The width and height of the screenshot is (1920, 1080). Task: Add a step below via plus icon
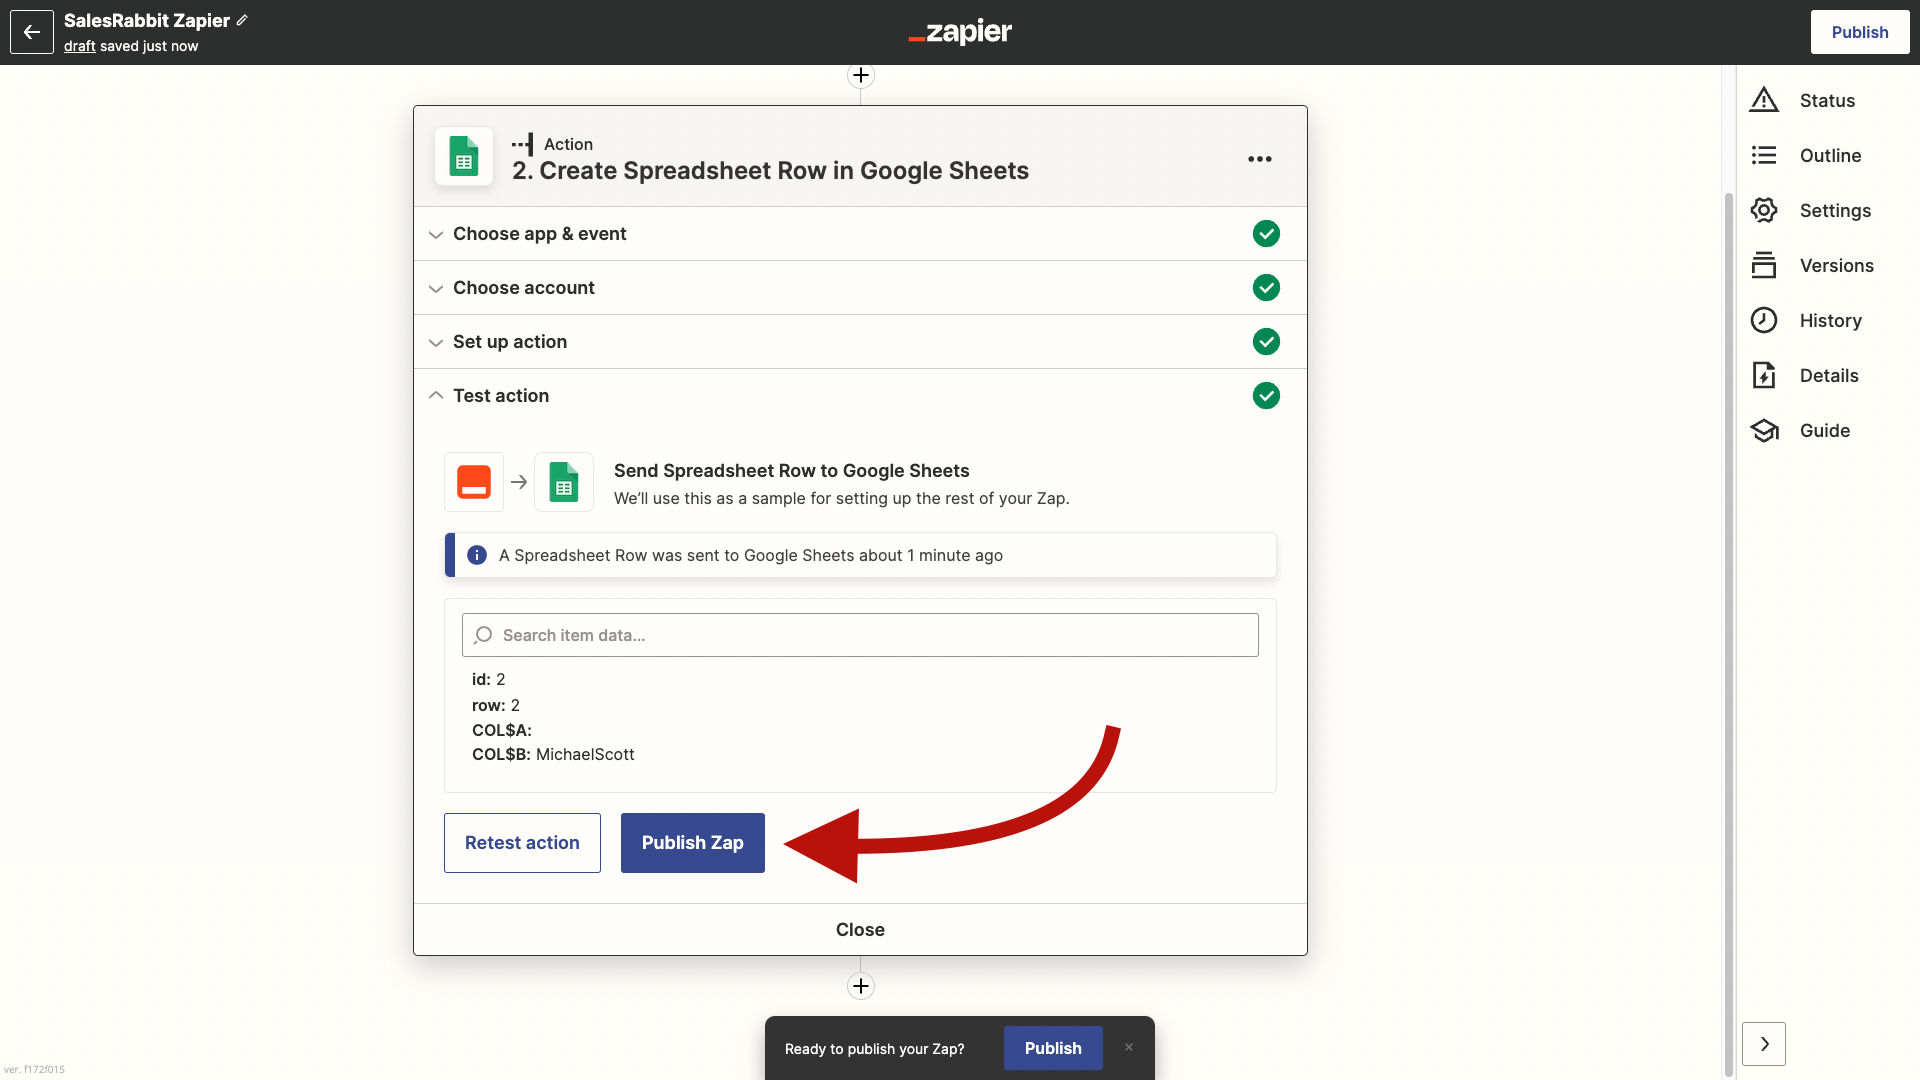(x=861, y=986)
